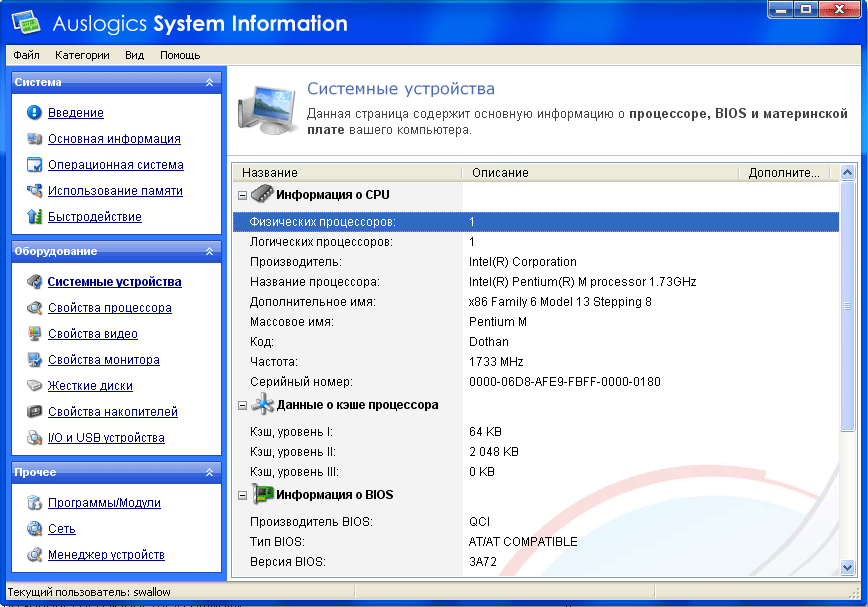
Task: Click the CPU chip icon in Информация о CPU
Action: coord(262,194)
